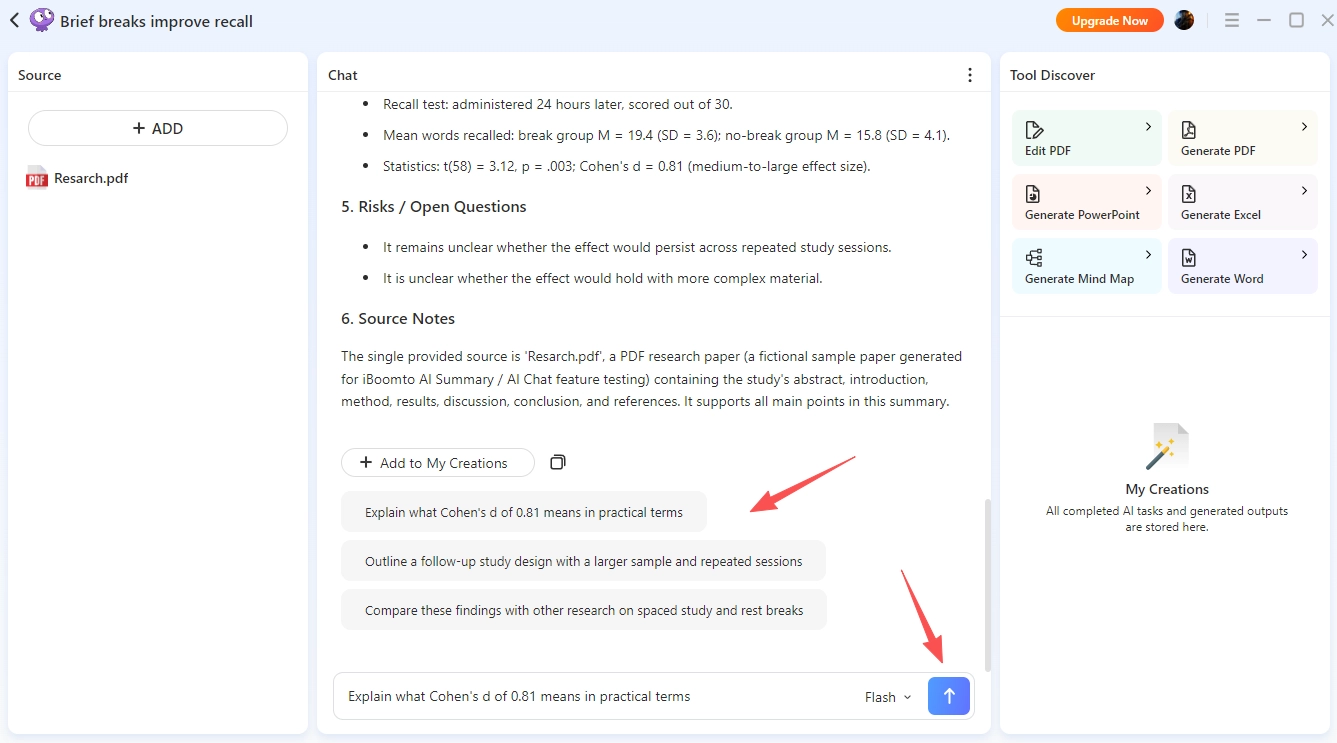Expand the Generate Mind Map card chevron

(1148, 255)
